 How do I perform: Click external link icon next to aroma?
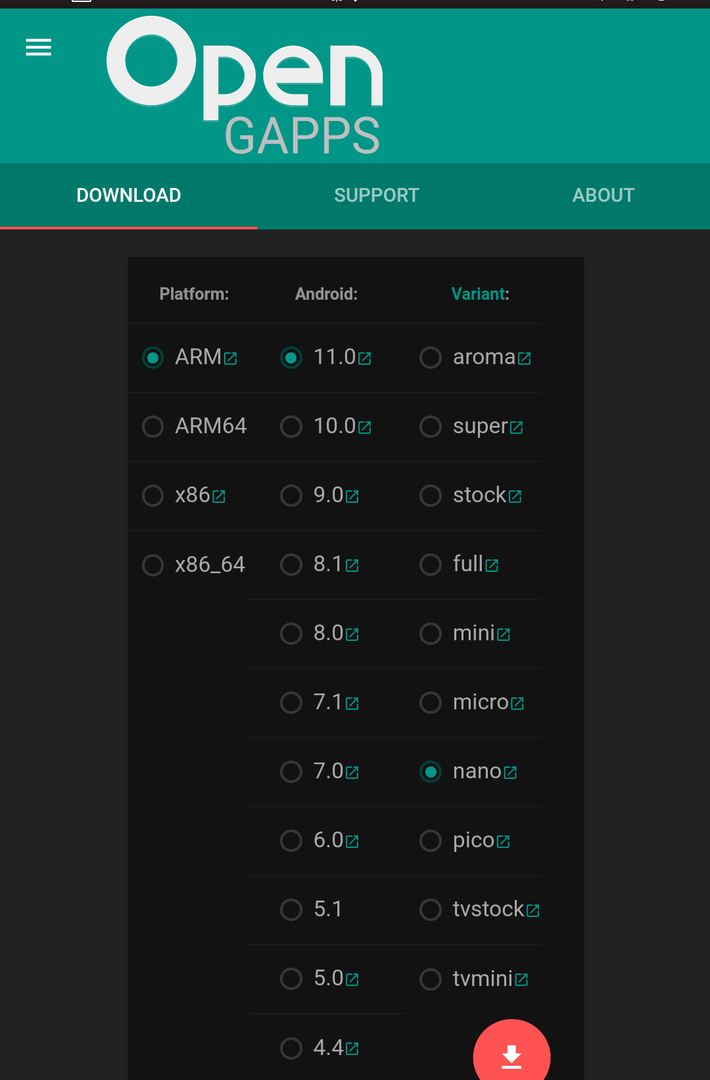pos(524,359)
